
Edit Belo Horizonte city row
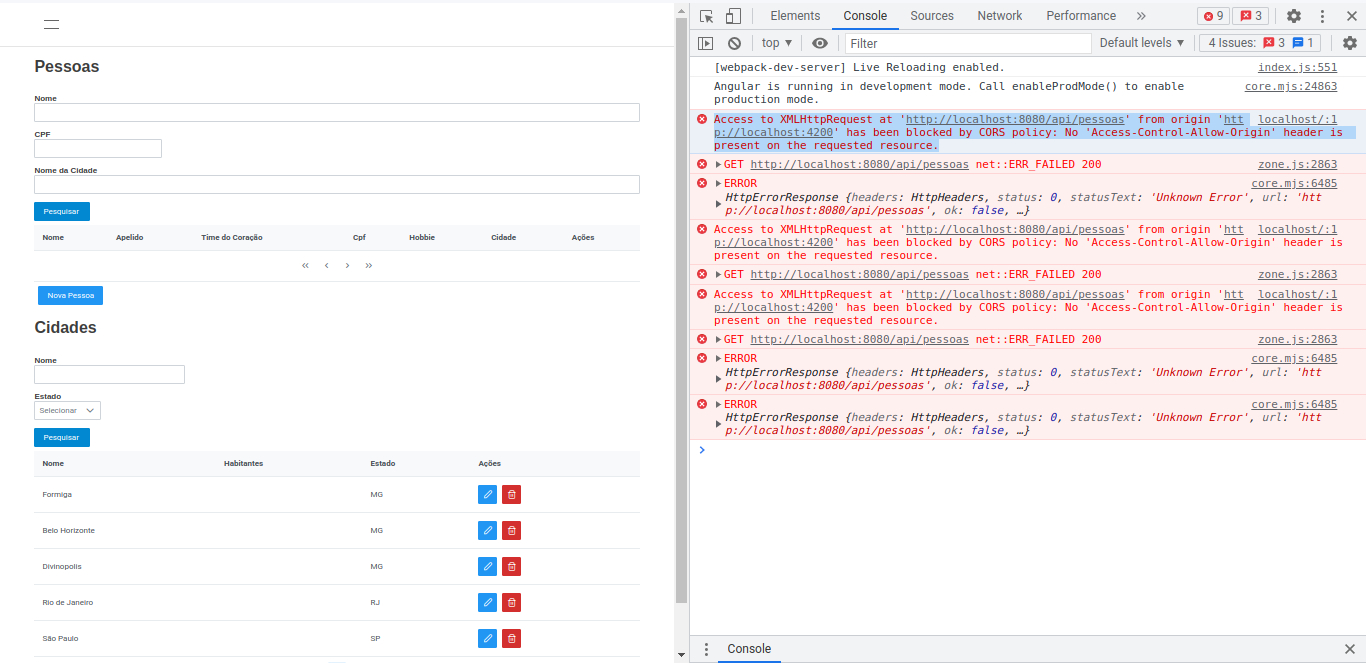pos(487,530)
